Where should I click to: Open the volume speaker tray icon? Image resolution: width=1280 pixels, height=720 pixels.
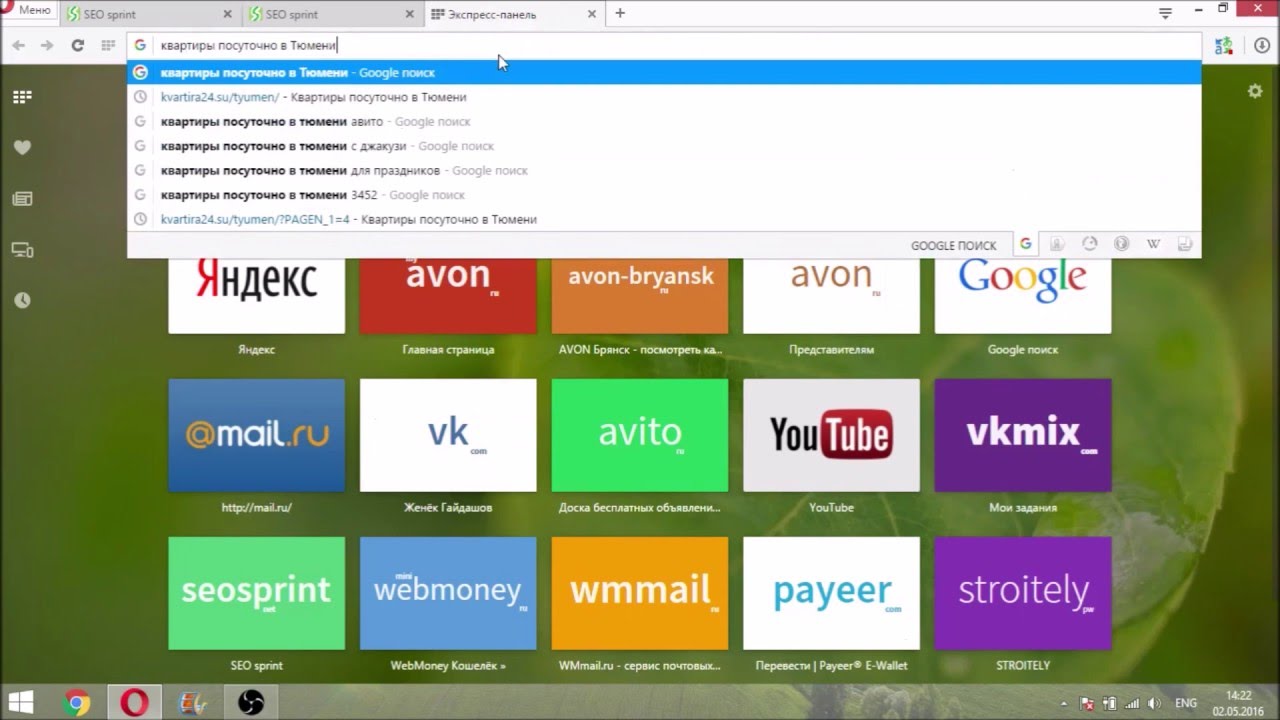pyautogui.click(x=1156, y=704)
